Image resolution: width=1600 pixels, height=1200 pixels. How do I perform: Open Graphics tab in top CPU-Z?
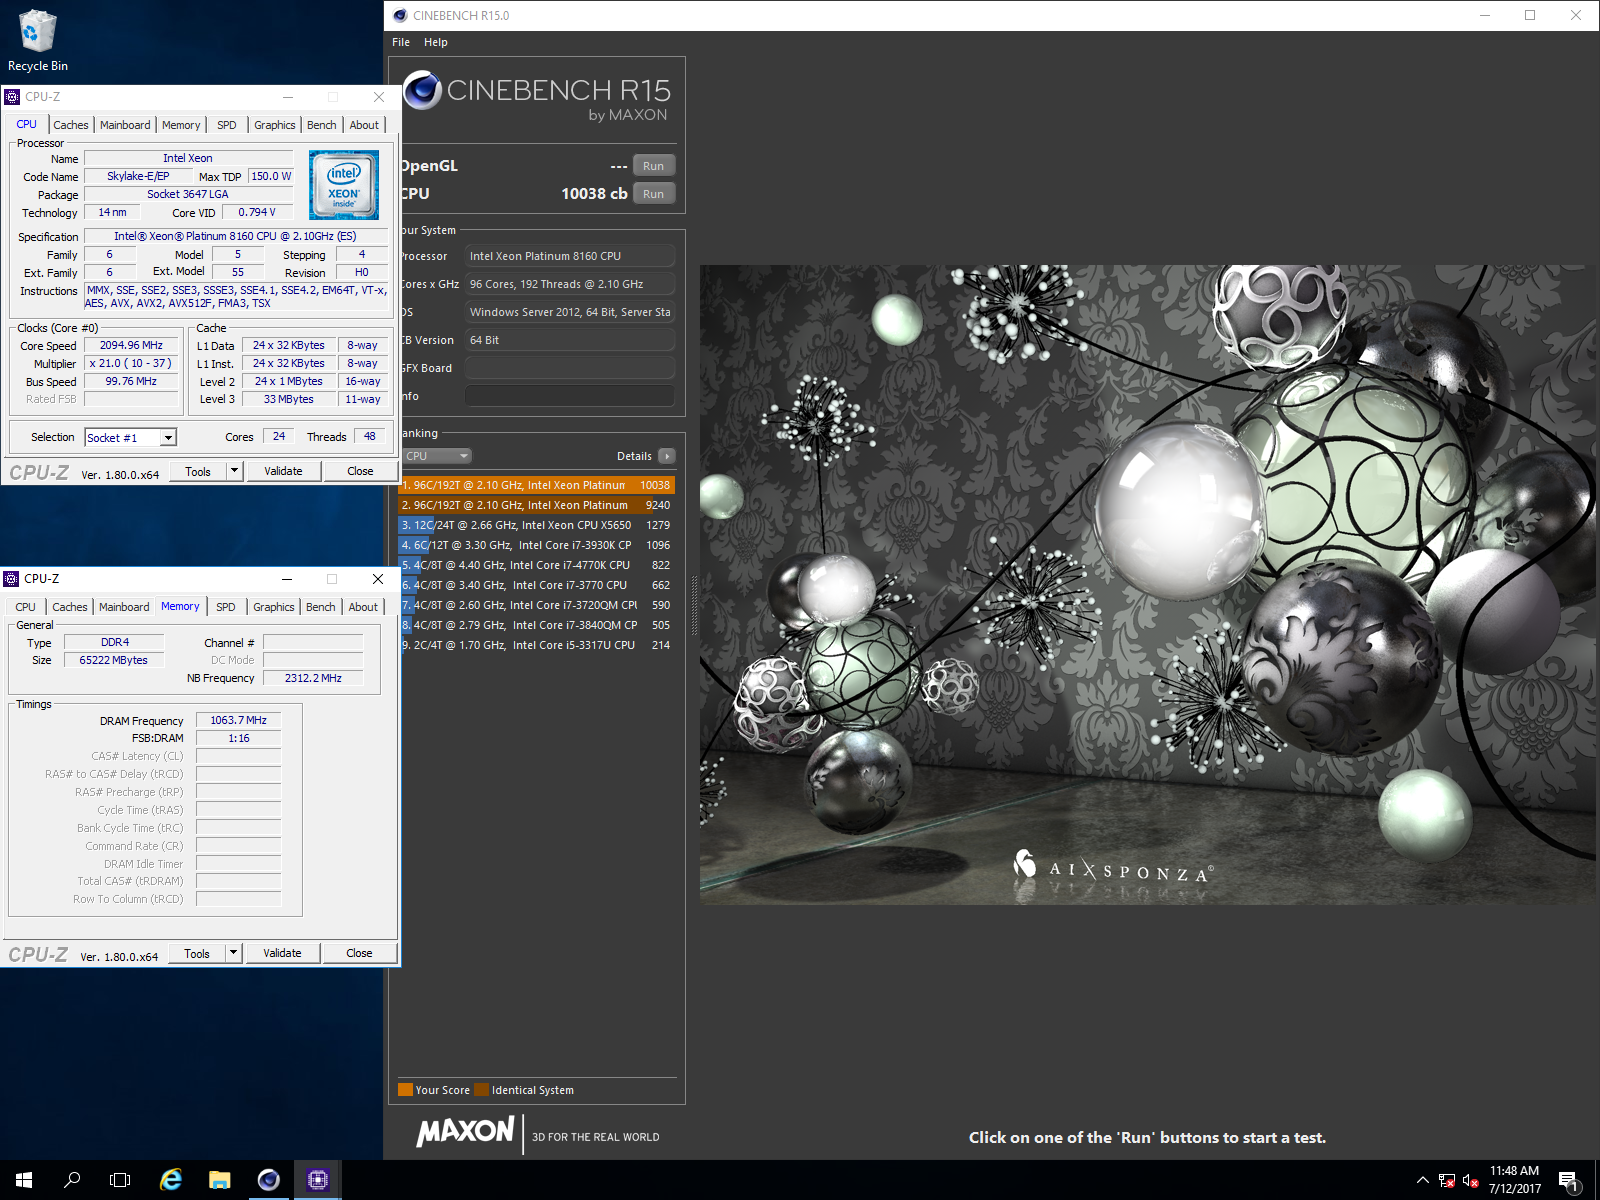[x=275, y=125]
